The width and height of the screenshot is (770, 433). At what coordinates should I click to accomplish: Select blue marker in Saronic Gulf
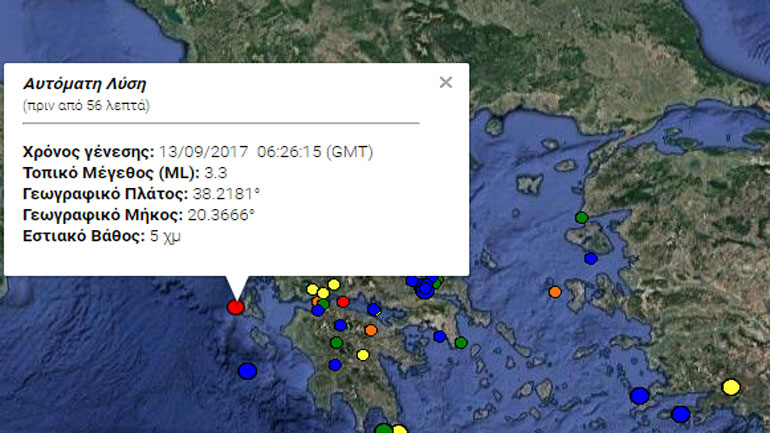coord(440,336)
